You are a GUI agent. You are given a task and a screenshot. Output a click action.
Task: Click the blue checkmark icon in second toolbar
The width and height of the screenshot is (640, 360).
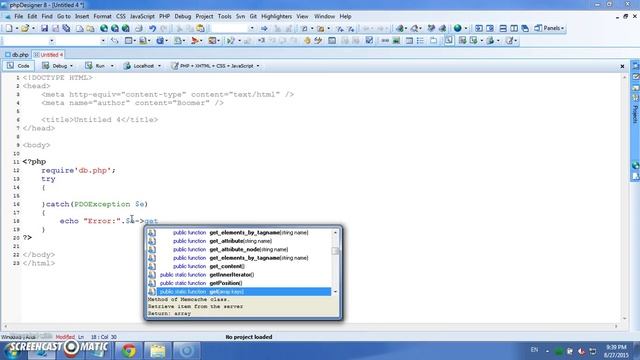point(369,40)
